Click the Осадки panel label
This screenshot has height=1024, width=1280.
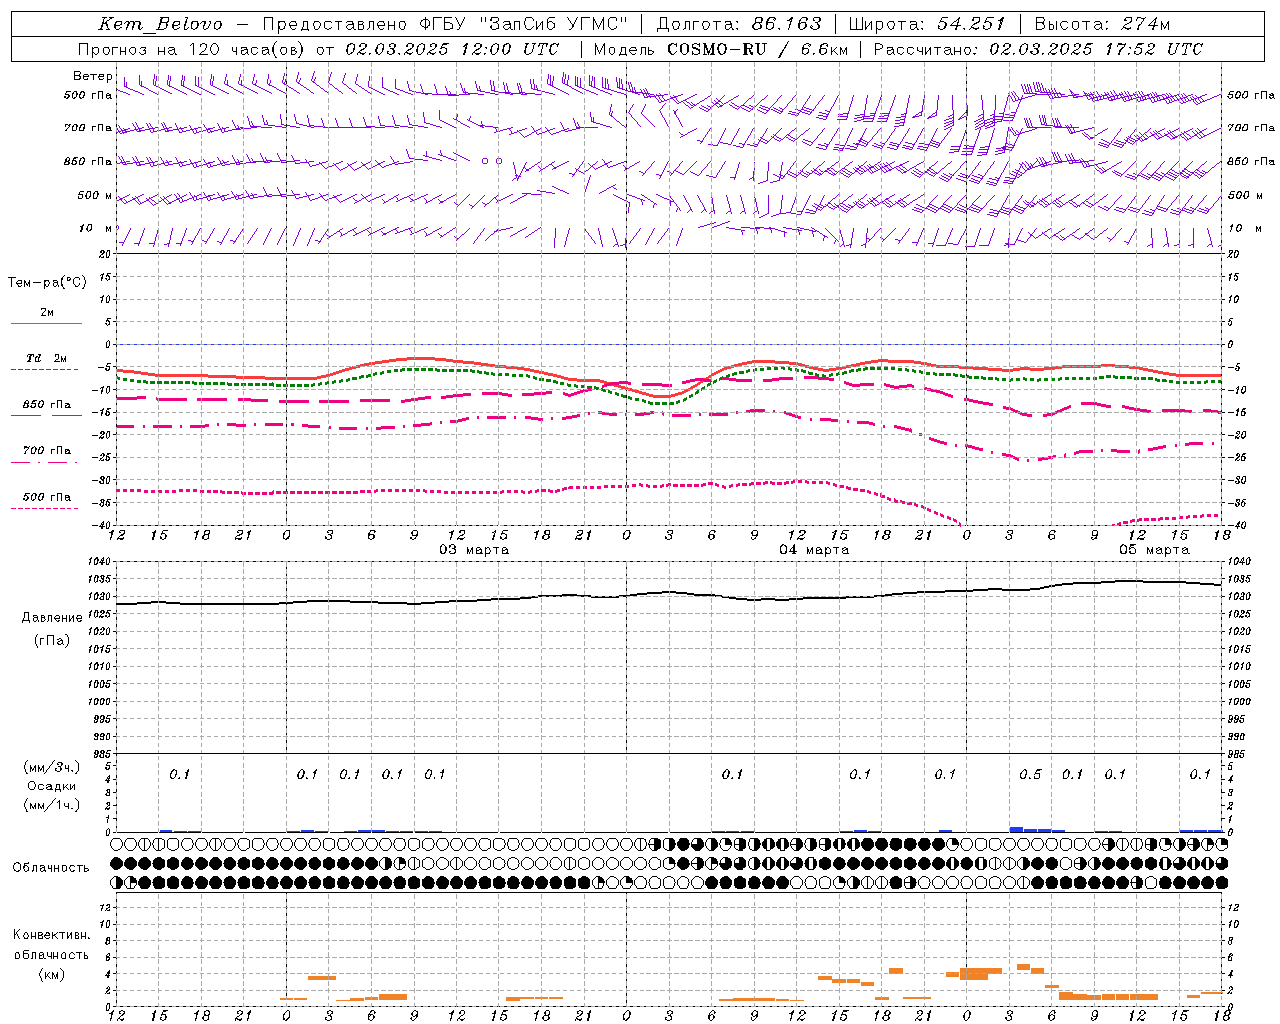[51, 786]
